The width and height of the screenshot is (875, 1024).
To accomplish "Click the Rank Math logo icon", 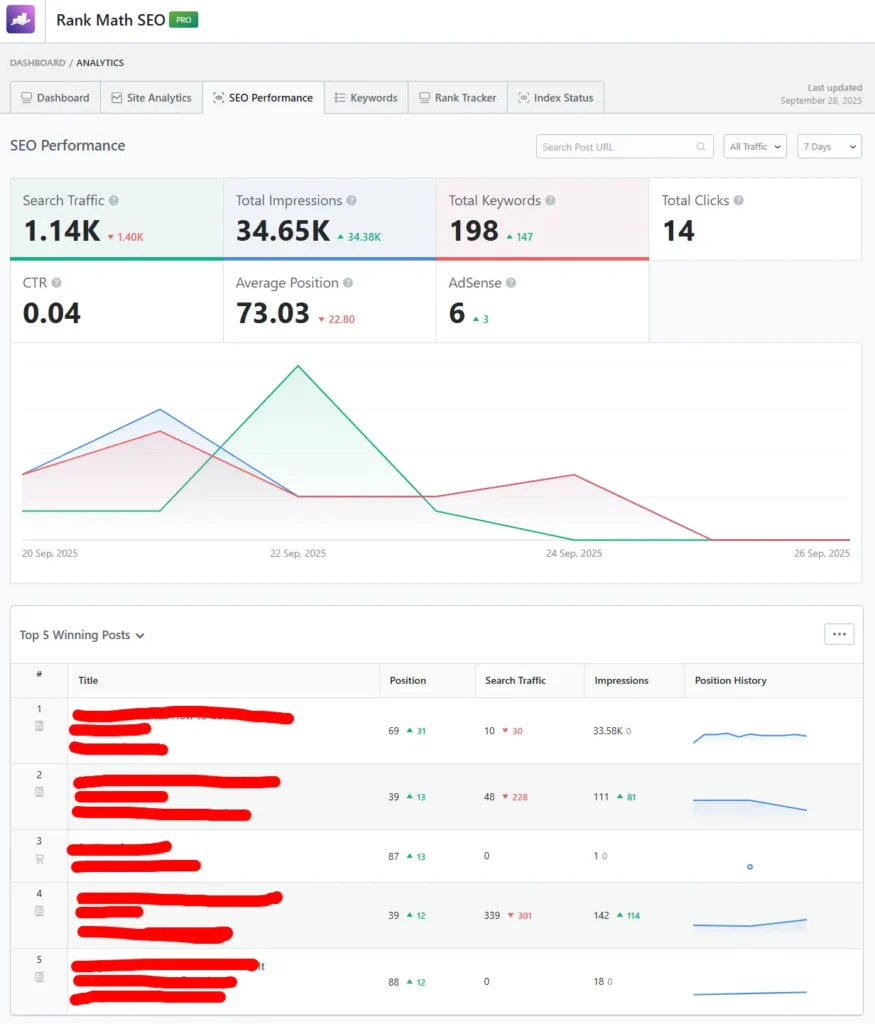I will click(21, 19).
